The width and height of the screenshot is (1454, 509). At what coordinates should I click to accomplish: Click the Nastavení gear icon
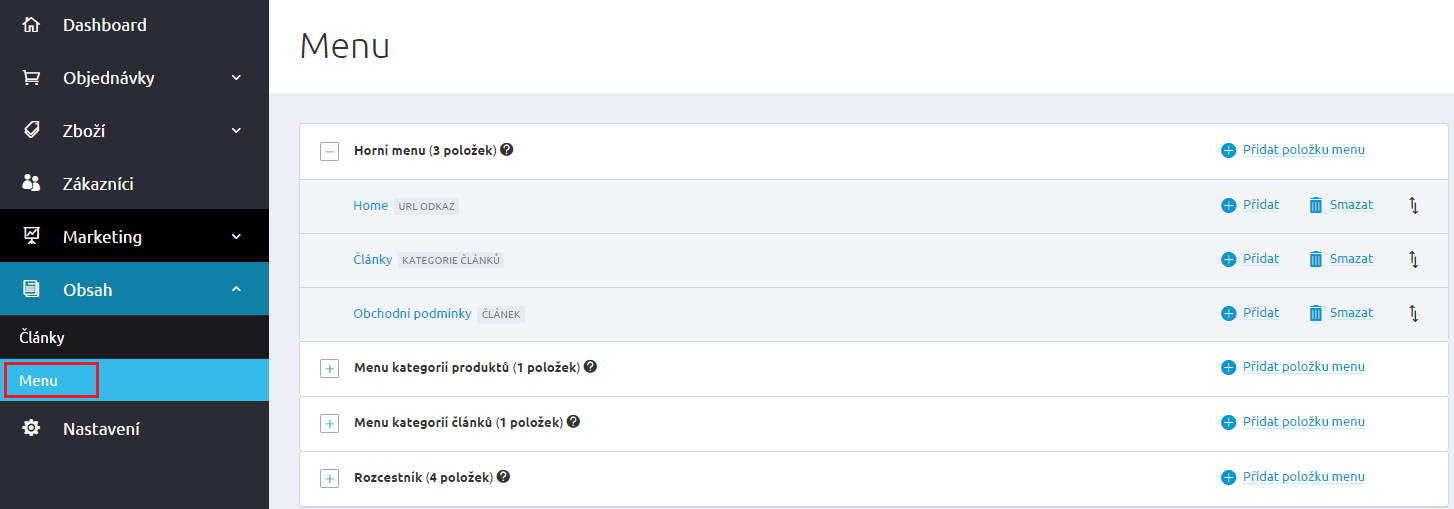coord(31,428)
